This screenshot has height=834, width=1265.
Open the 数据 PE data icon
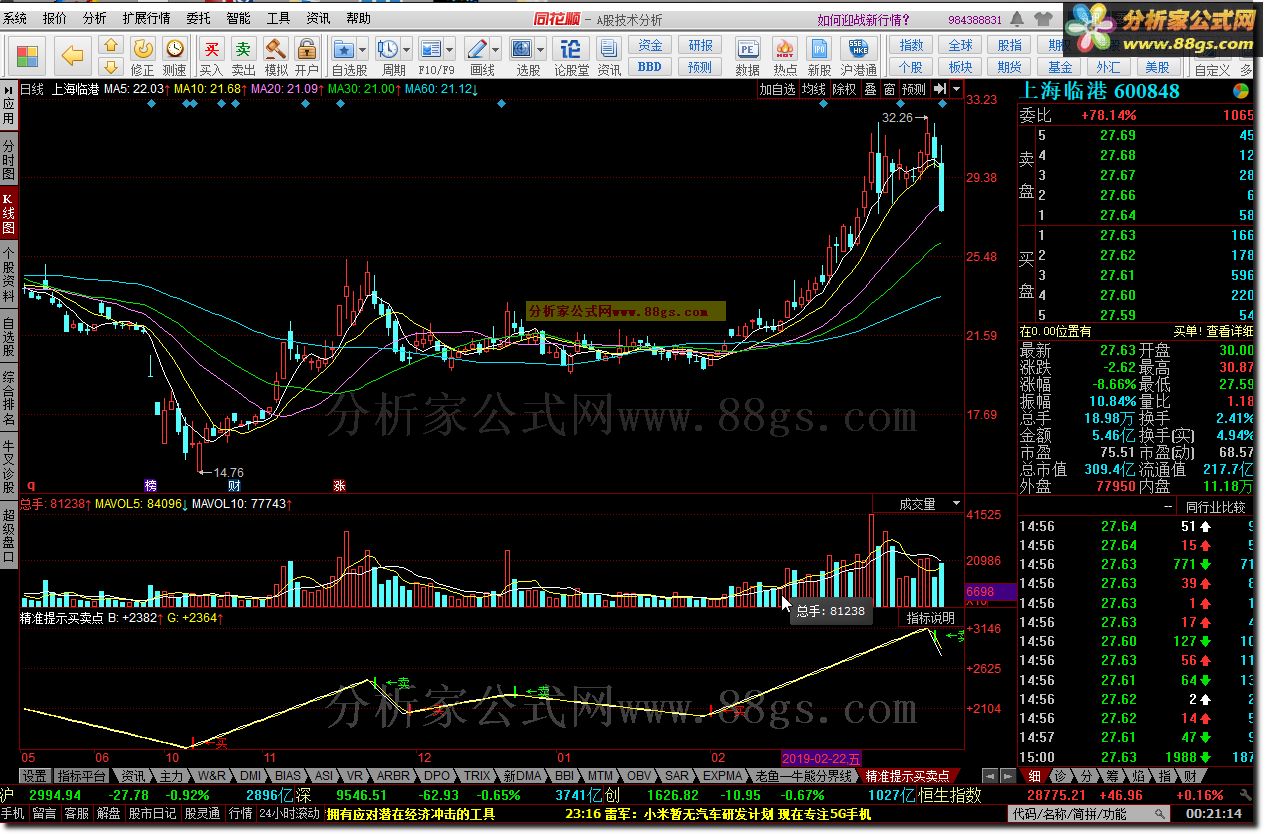tap(747, 57)
